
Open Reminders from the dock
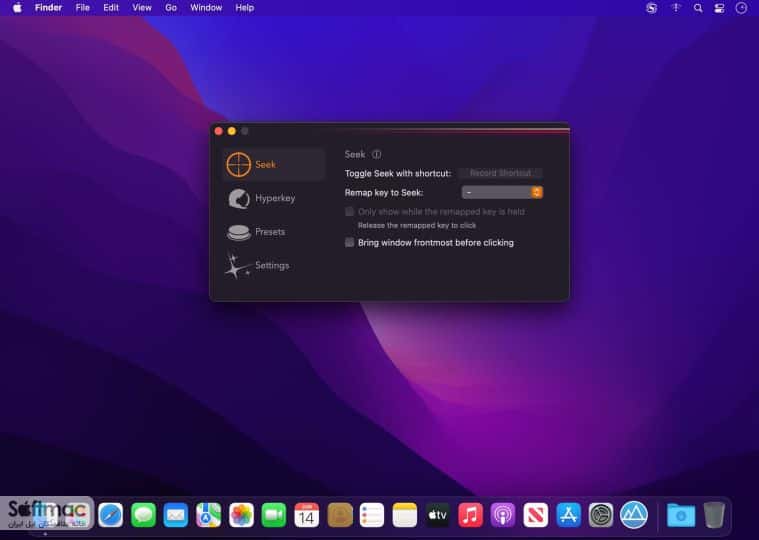(x=372, y=515)
